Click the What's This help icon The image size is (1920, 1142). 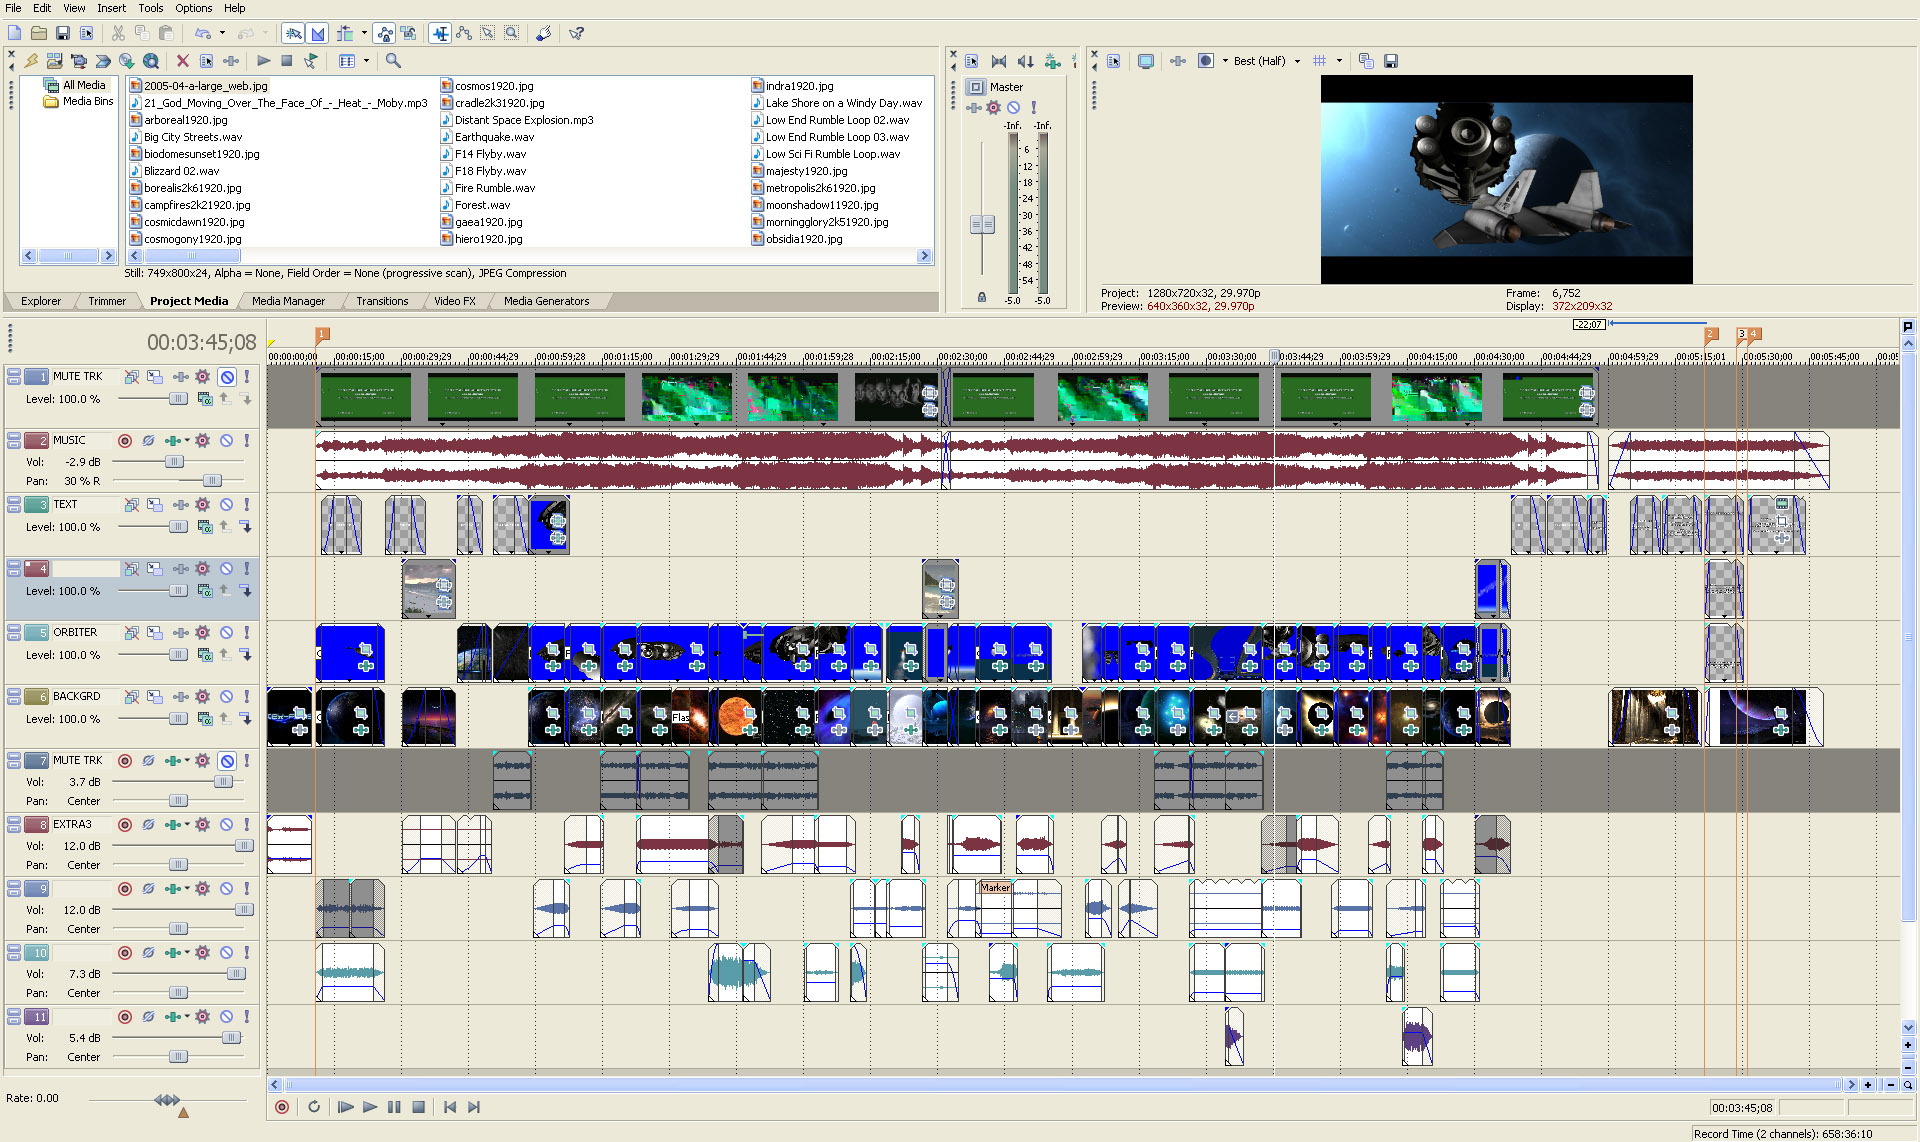click(576, 33)
